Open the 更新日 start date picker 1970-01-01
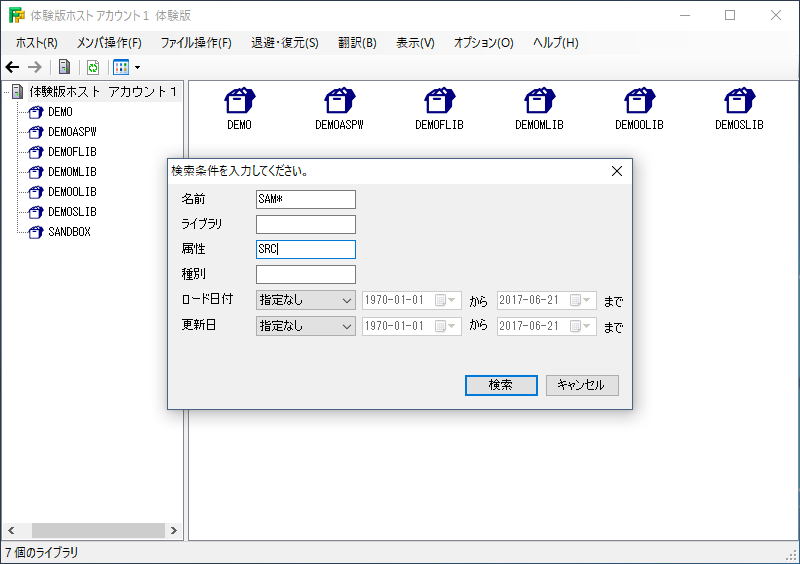The width and height of the screenshot is (800, 564). click(412, 326)
